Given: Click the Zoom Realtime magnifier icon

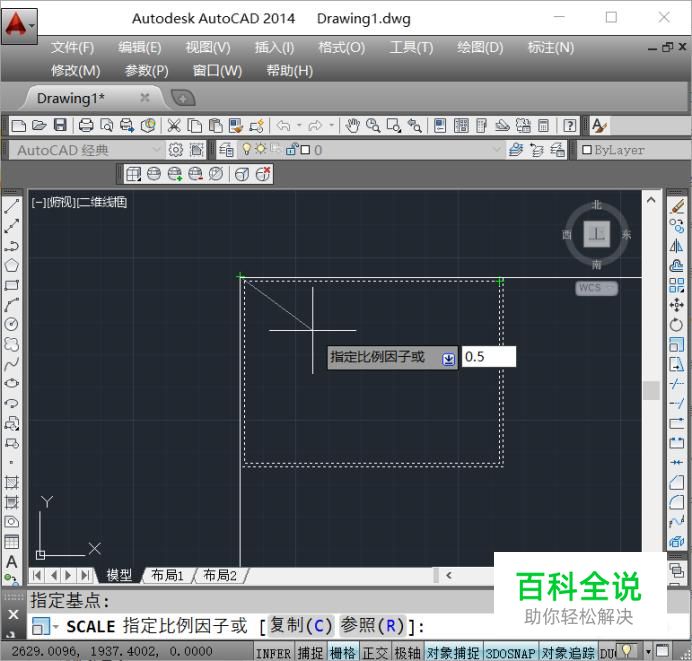Looking at the screenshot, I should tap(373, 126).
